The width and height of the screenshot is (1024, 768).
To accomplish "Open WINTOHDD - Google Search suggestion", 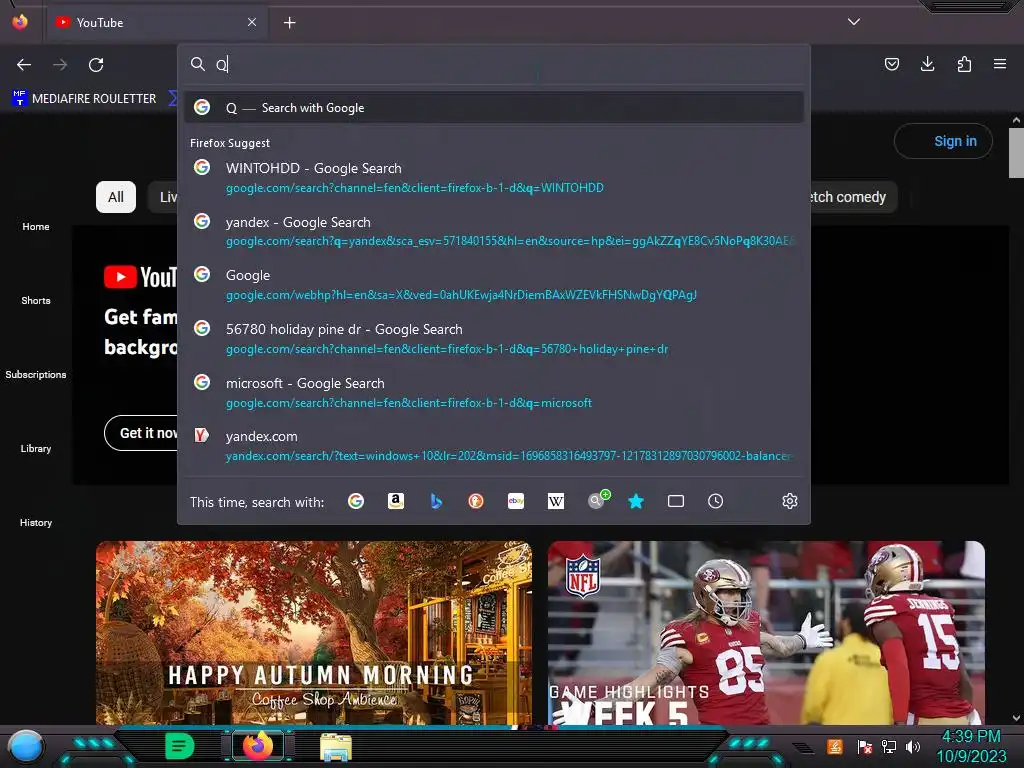I will point(494,178).
